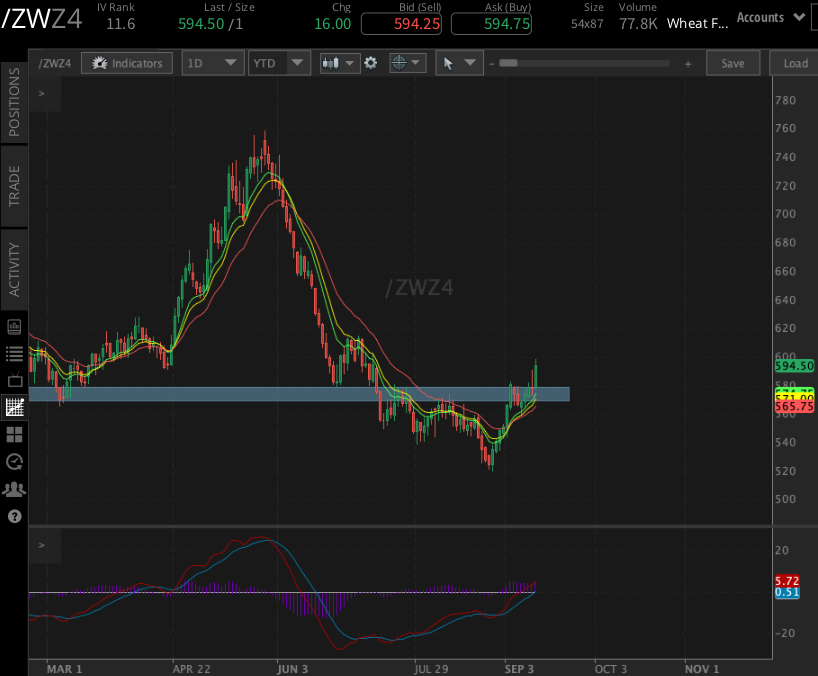Select the charts icon in sidebar

click(x=14, y=407)
